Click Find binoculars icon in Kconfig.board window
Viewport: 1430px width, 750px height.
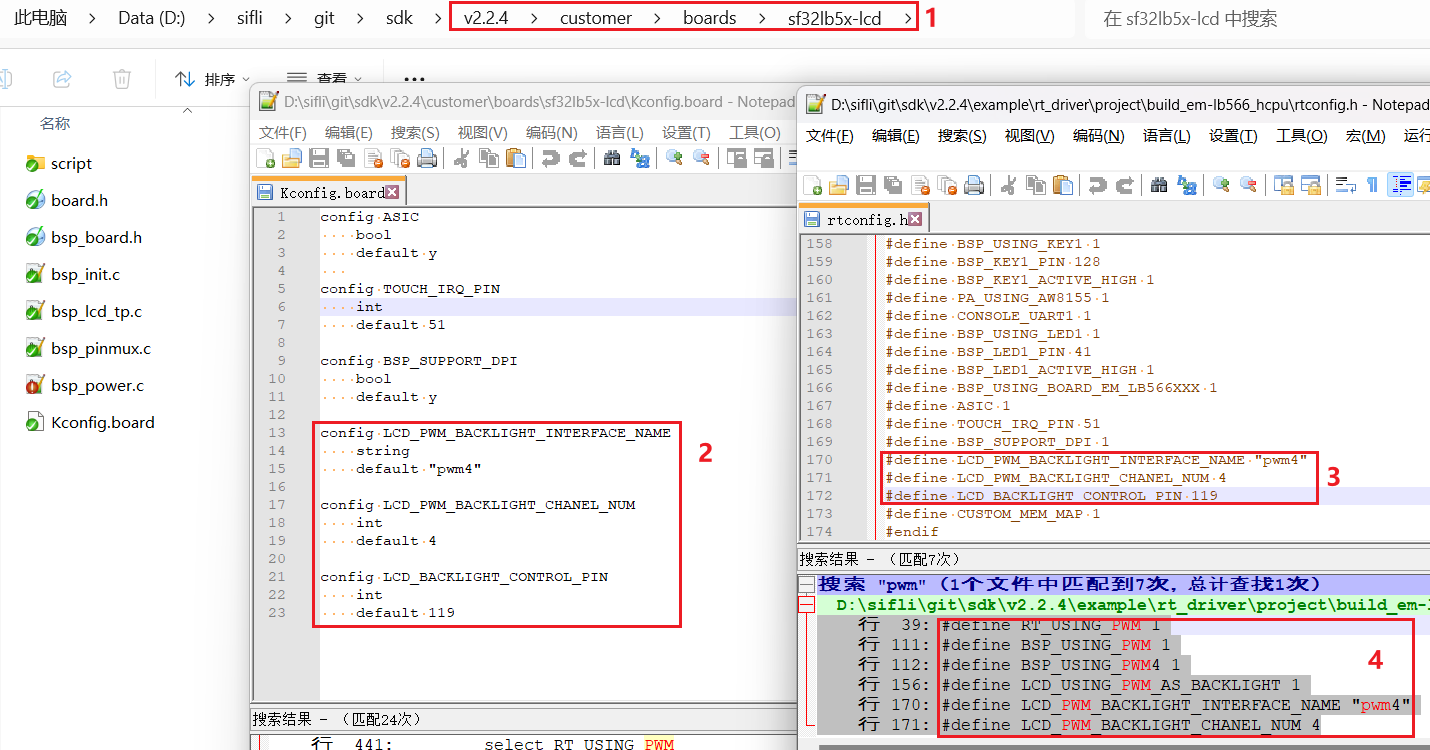coord(612,158)
